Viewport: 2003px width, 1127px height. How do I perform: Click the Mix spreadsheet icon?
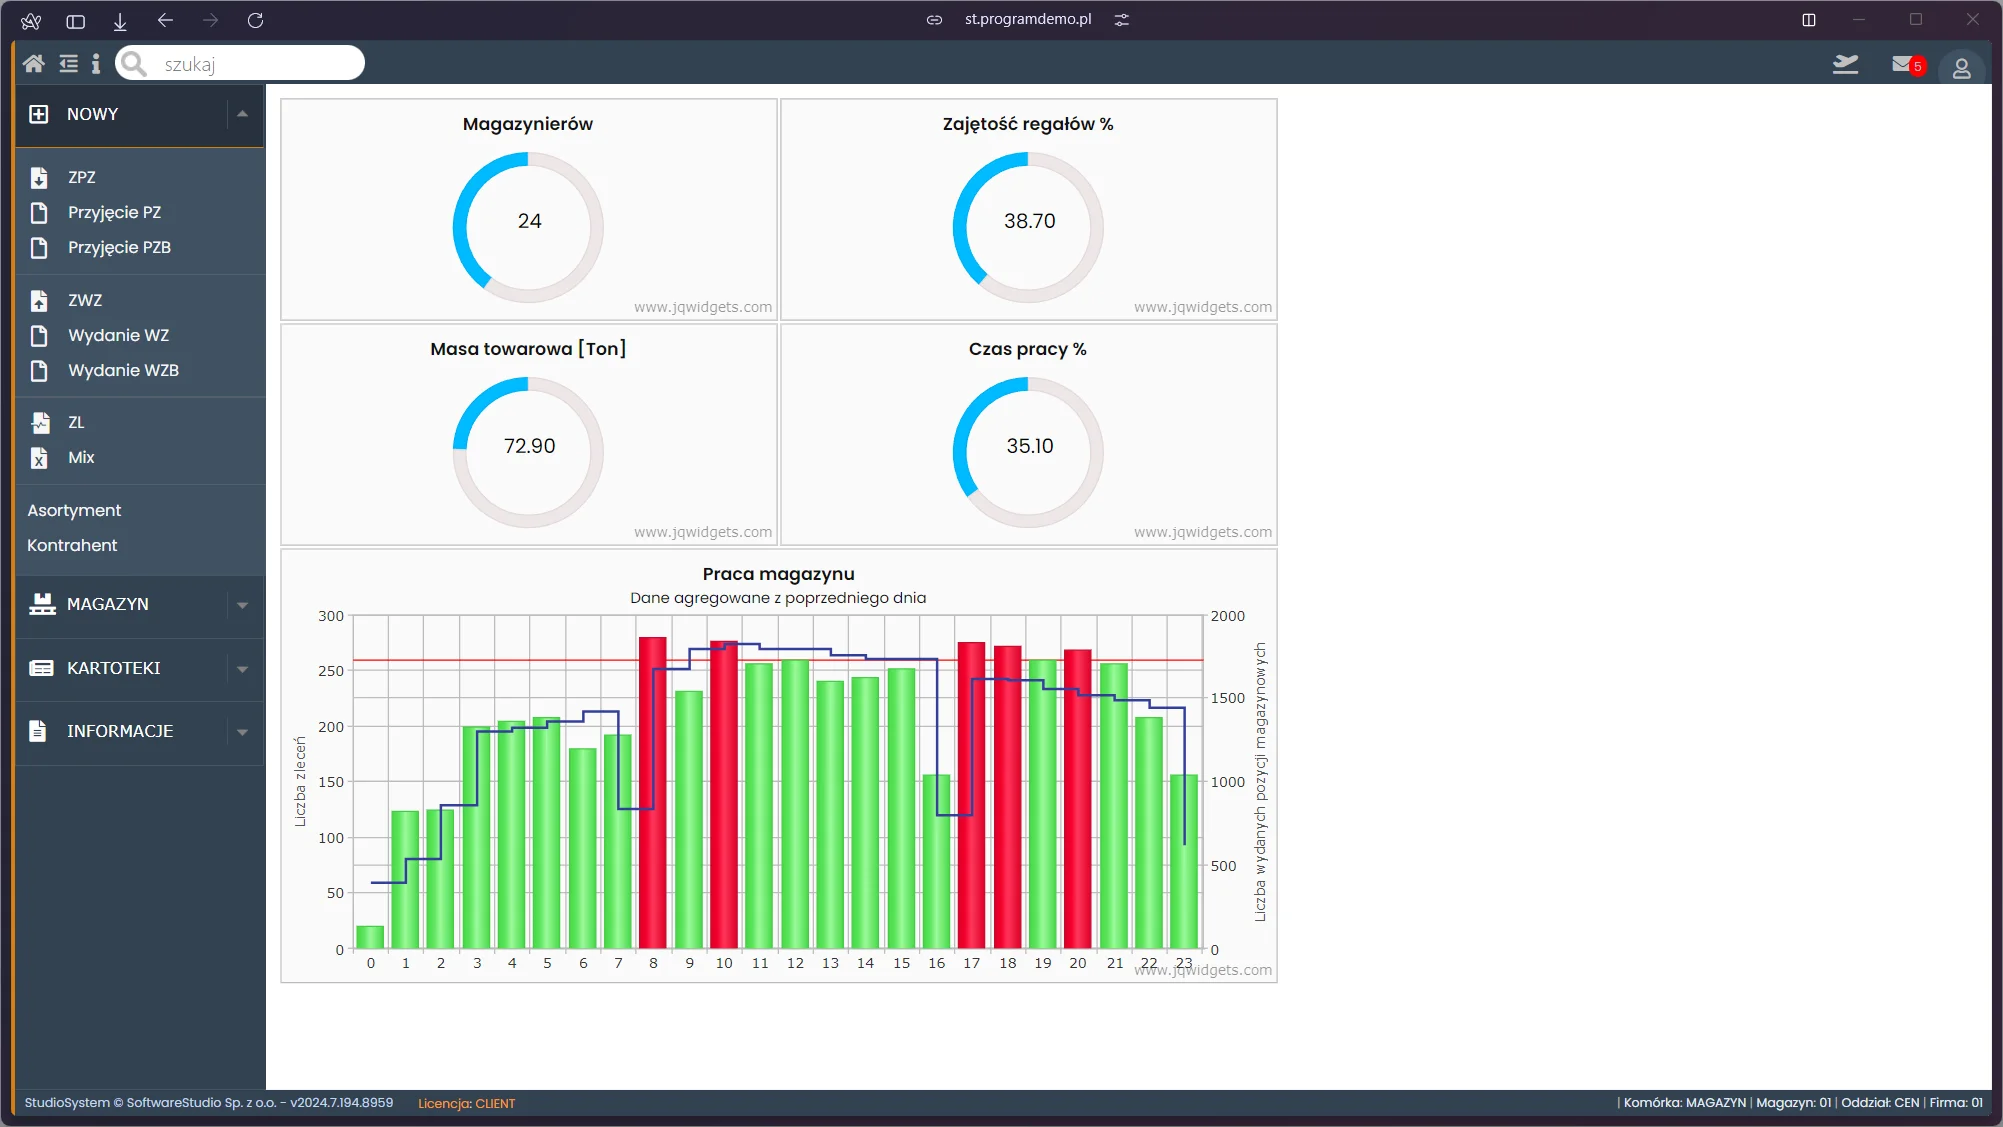[x=39, y=458]
